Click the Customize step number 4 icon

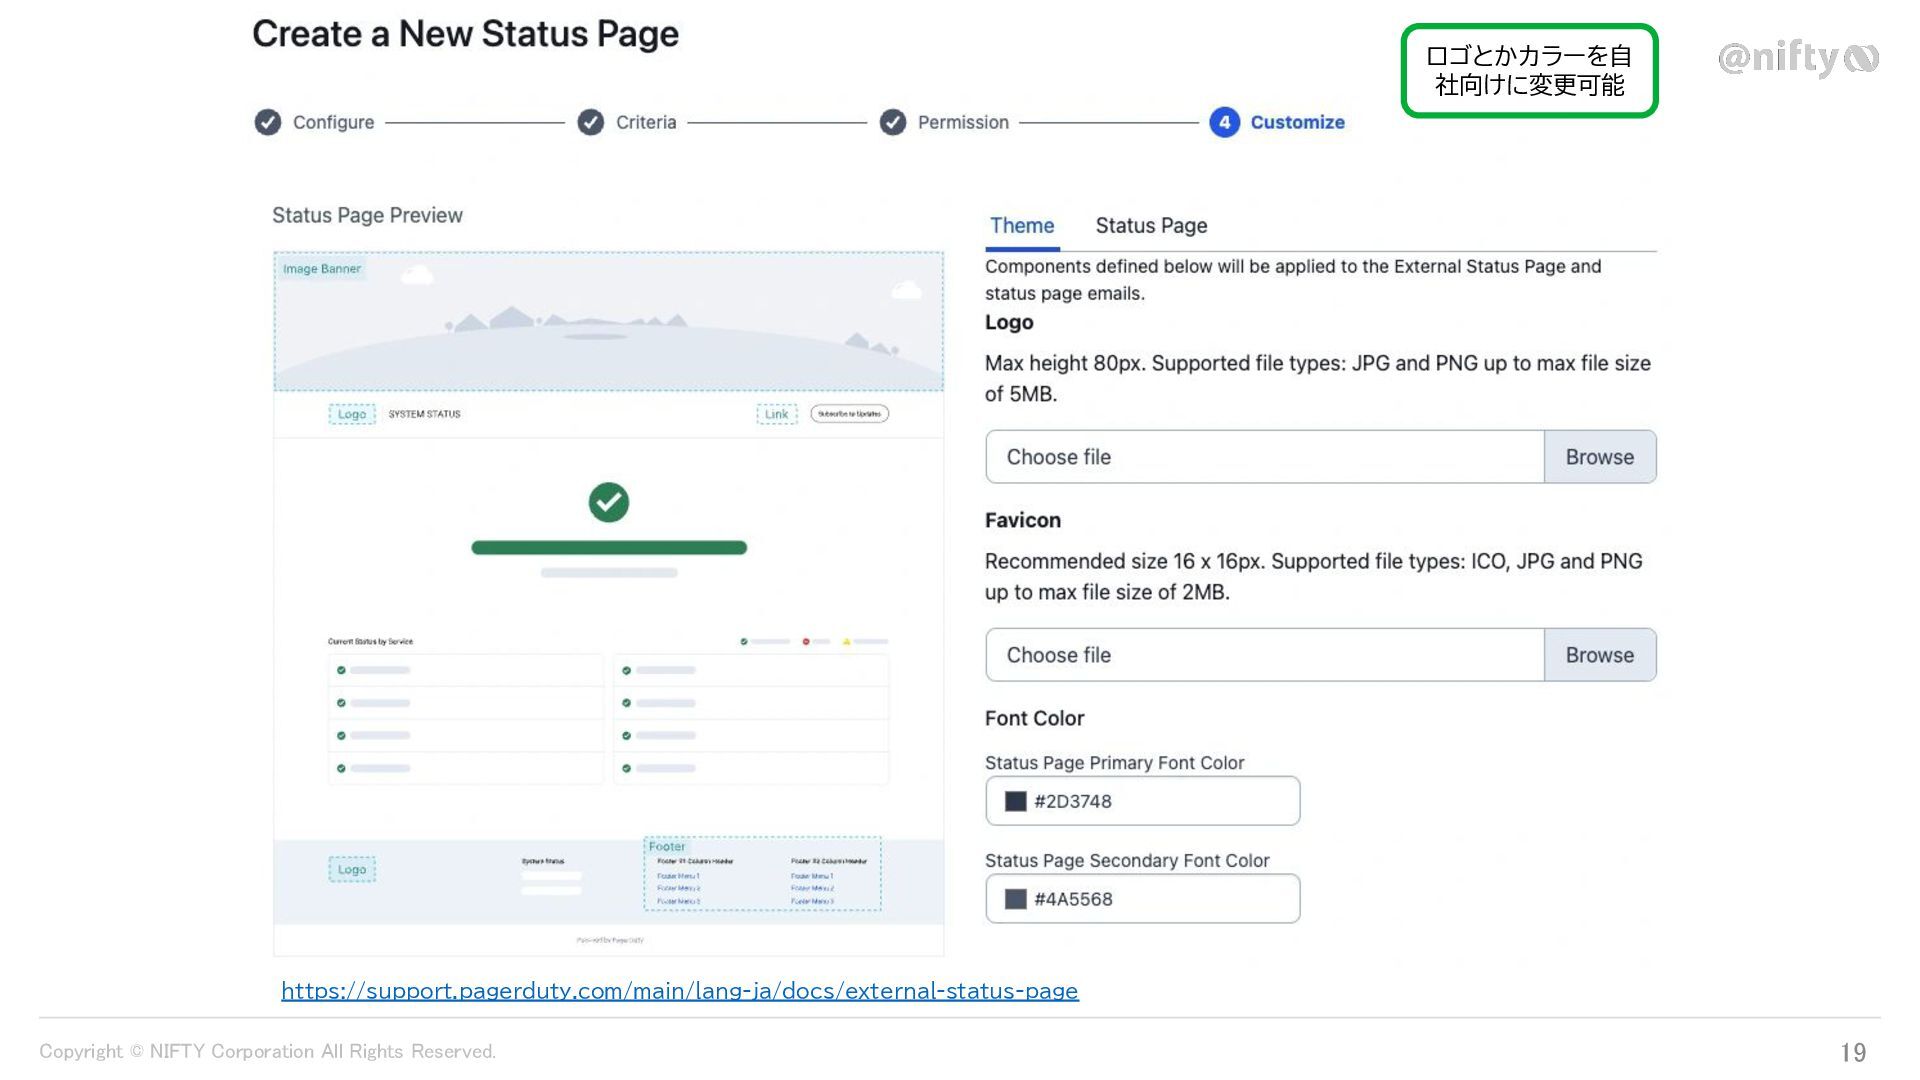pos(1224,122)
